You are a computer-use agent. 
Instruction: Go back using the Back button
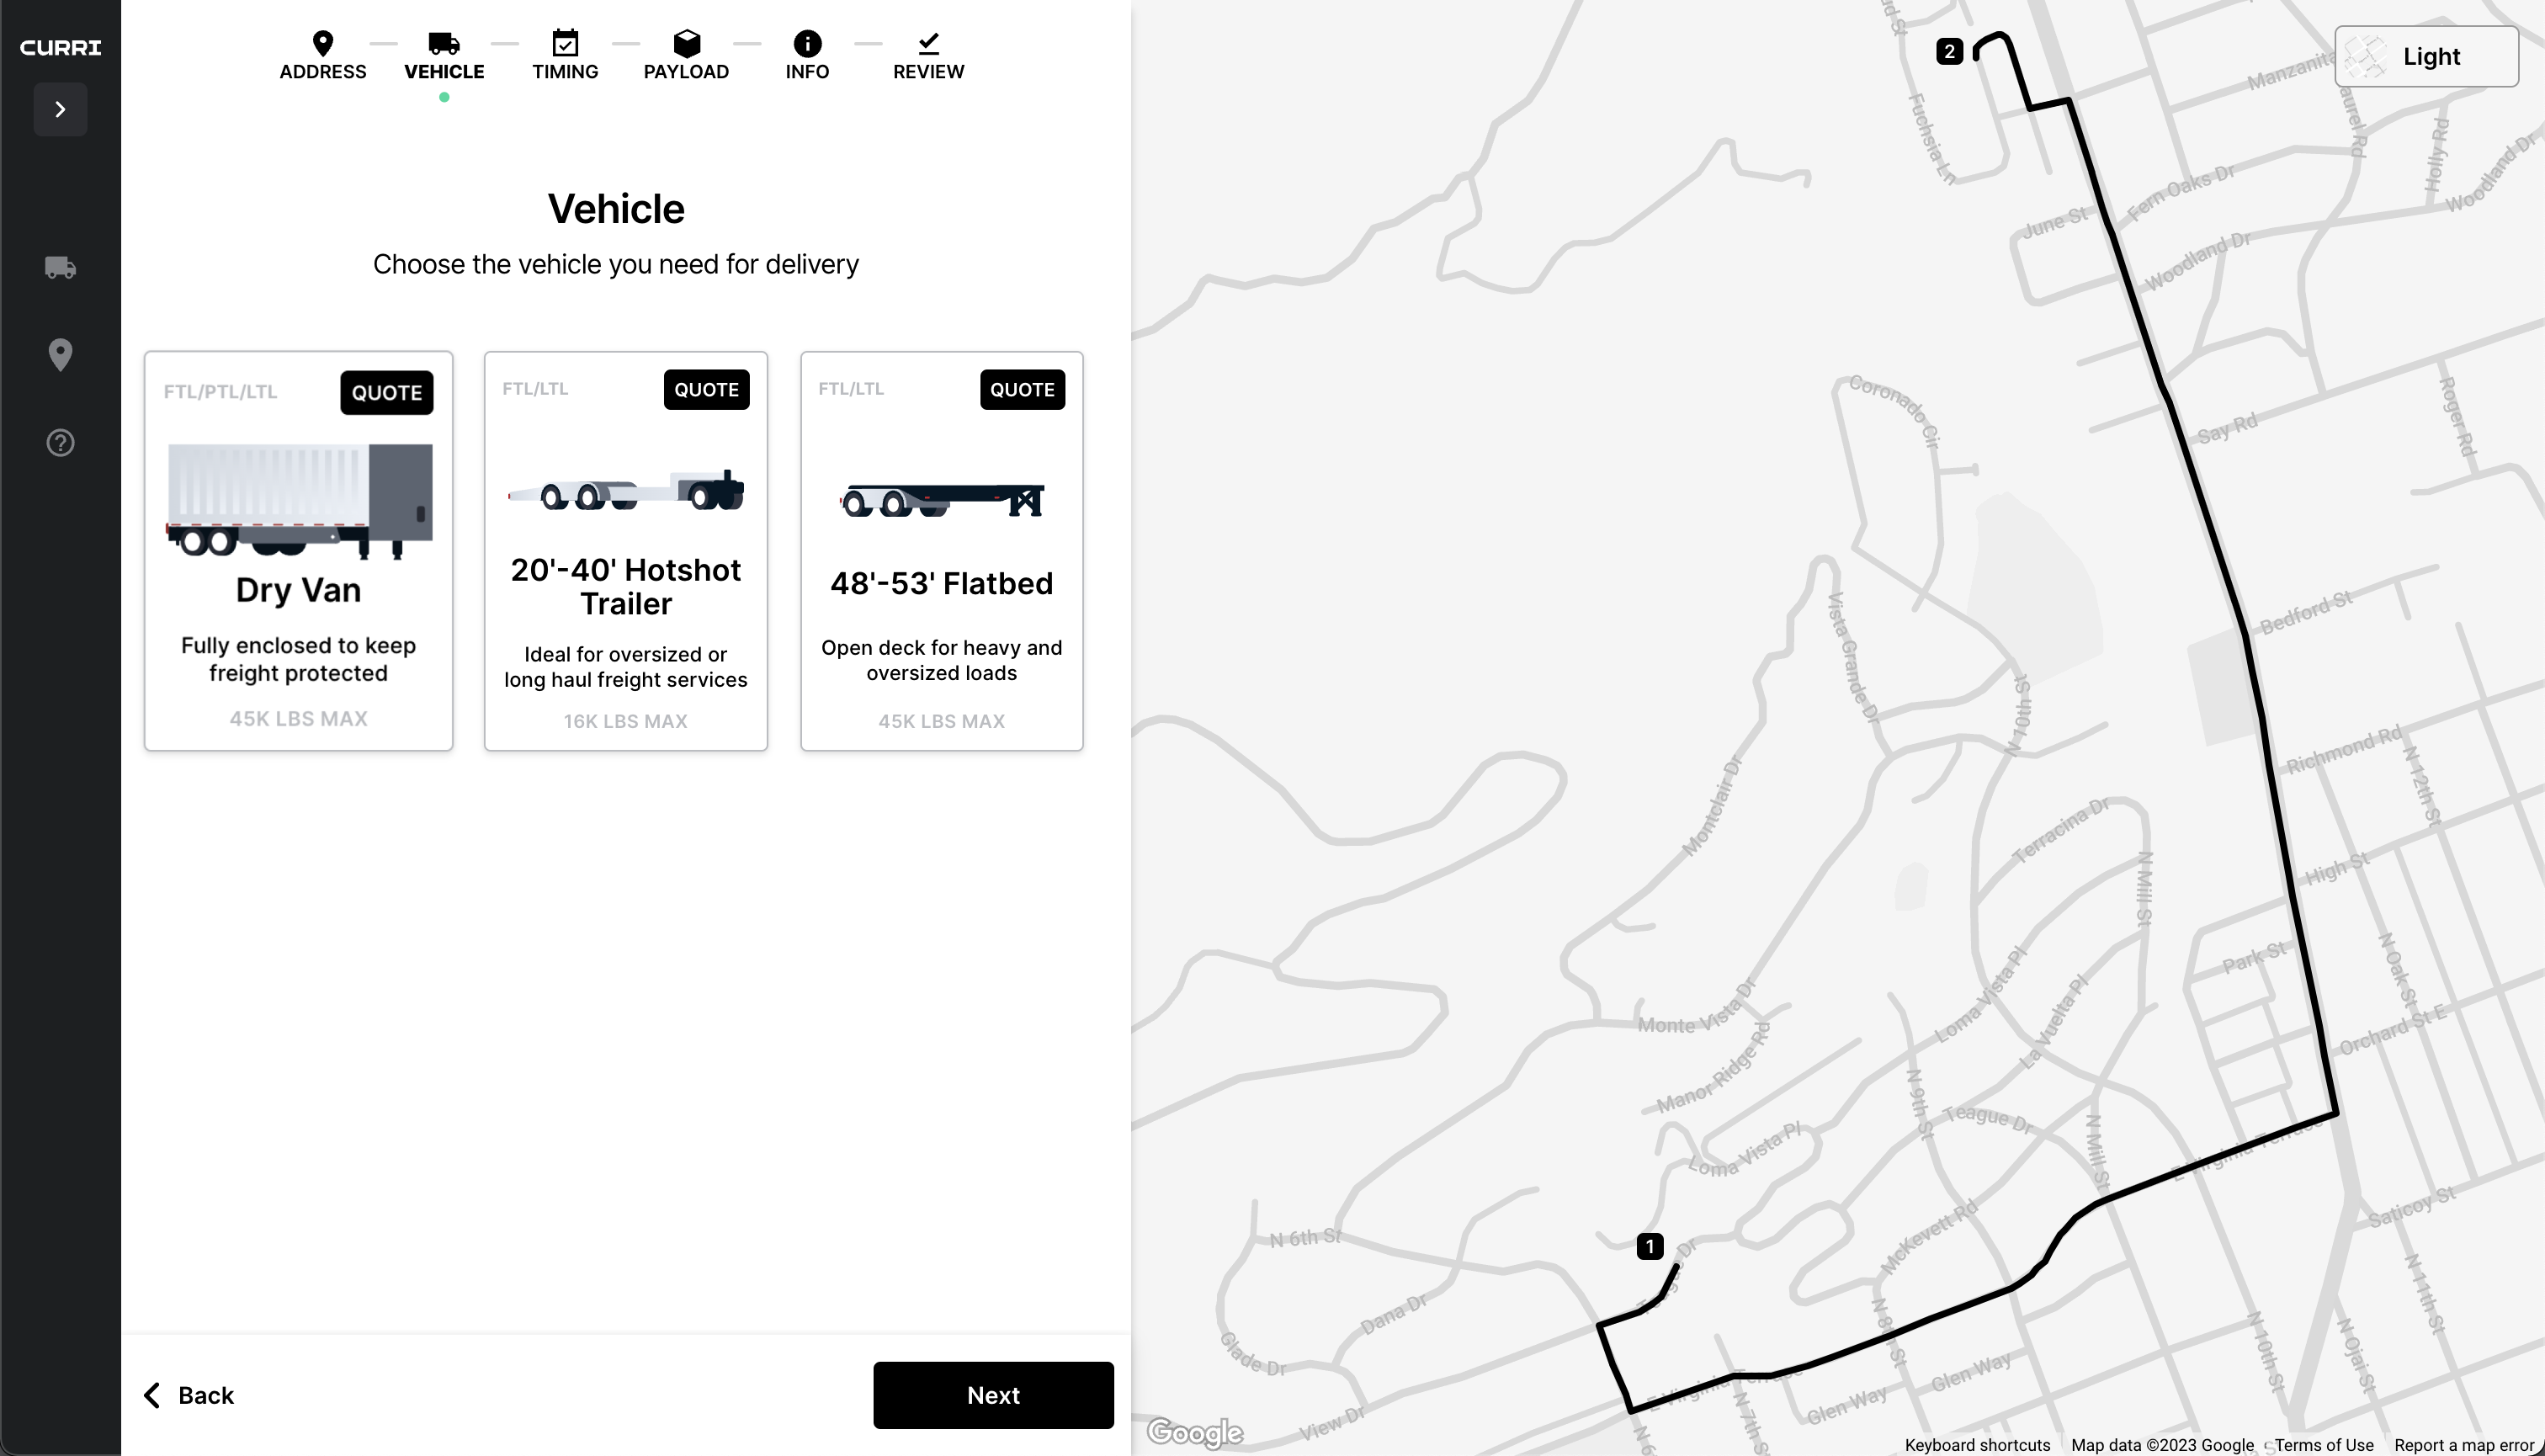click(x=188, y=1394)
